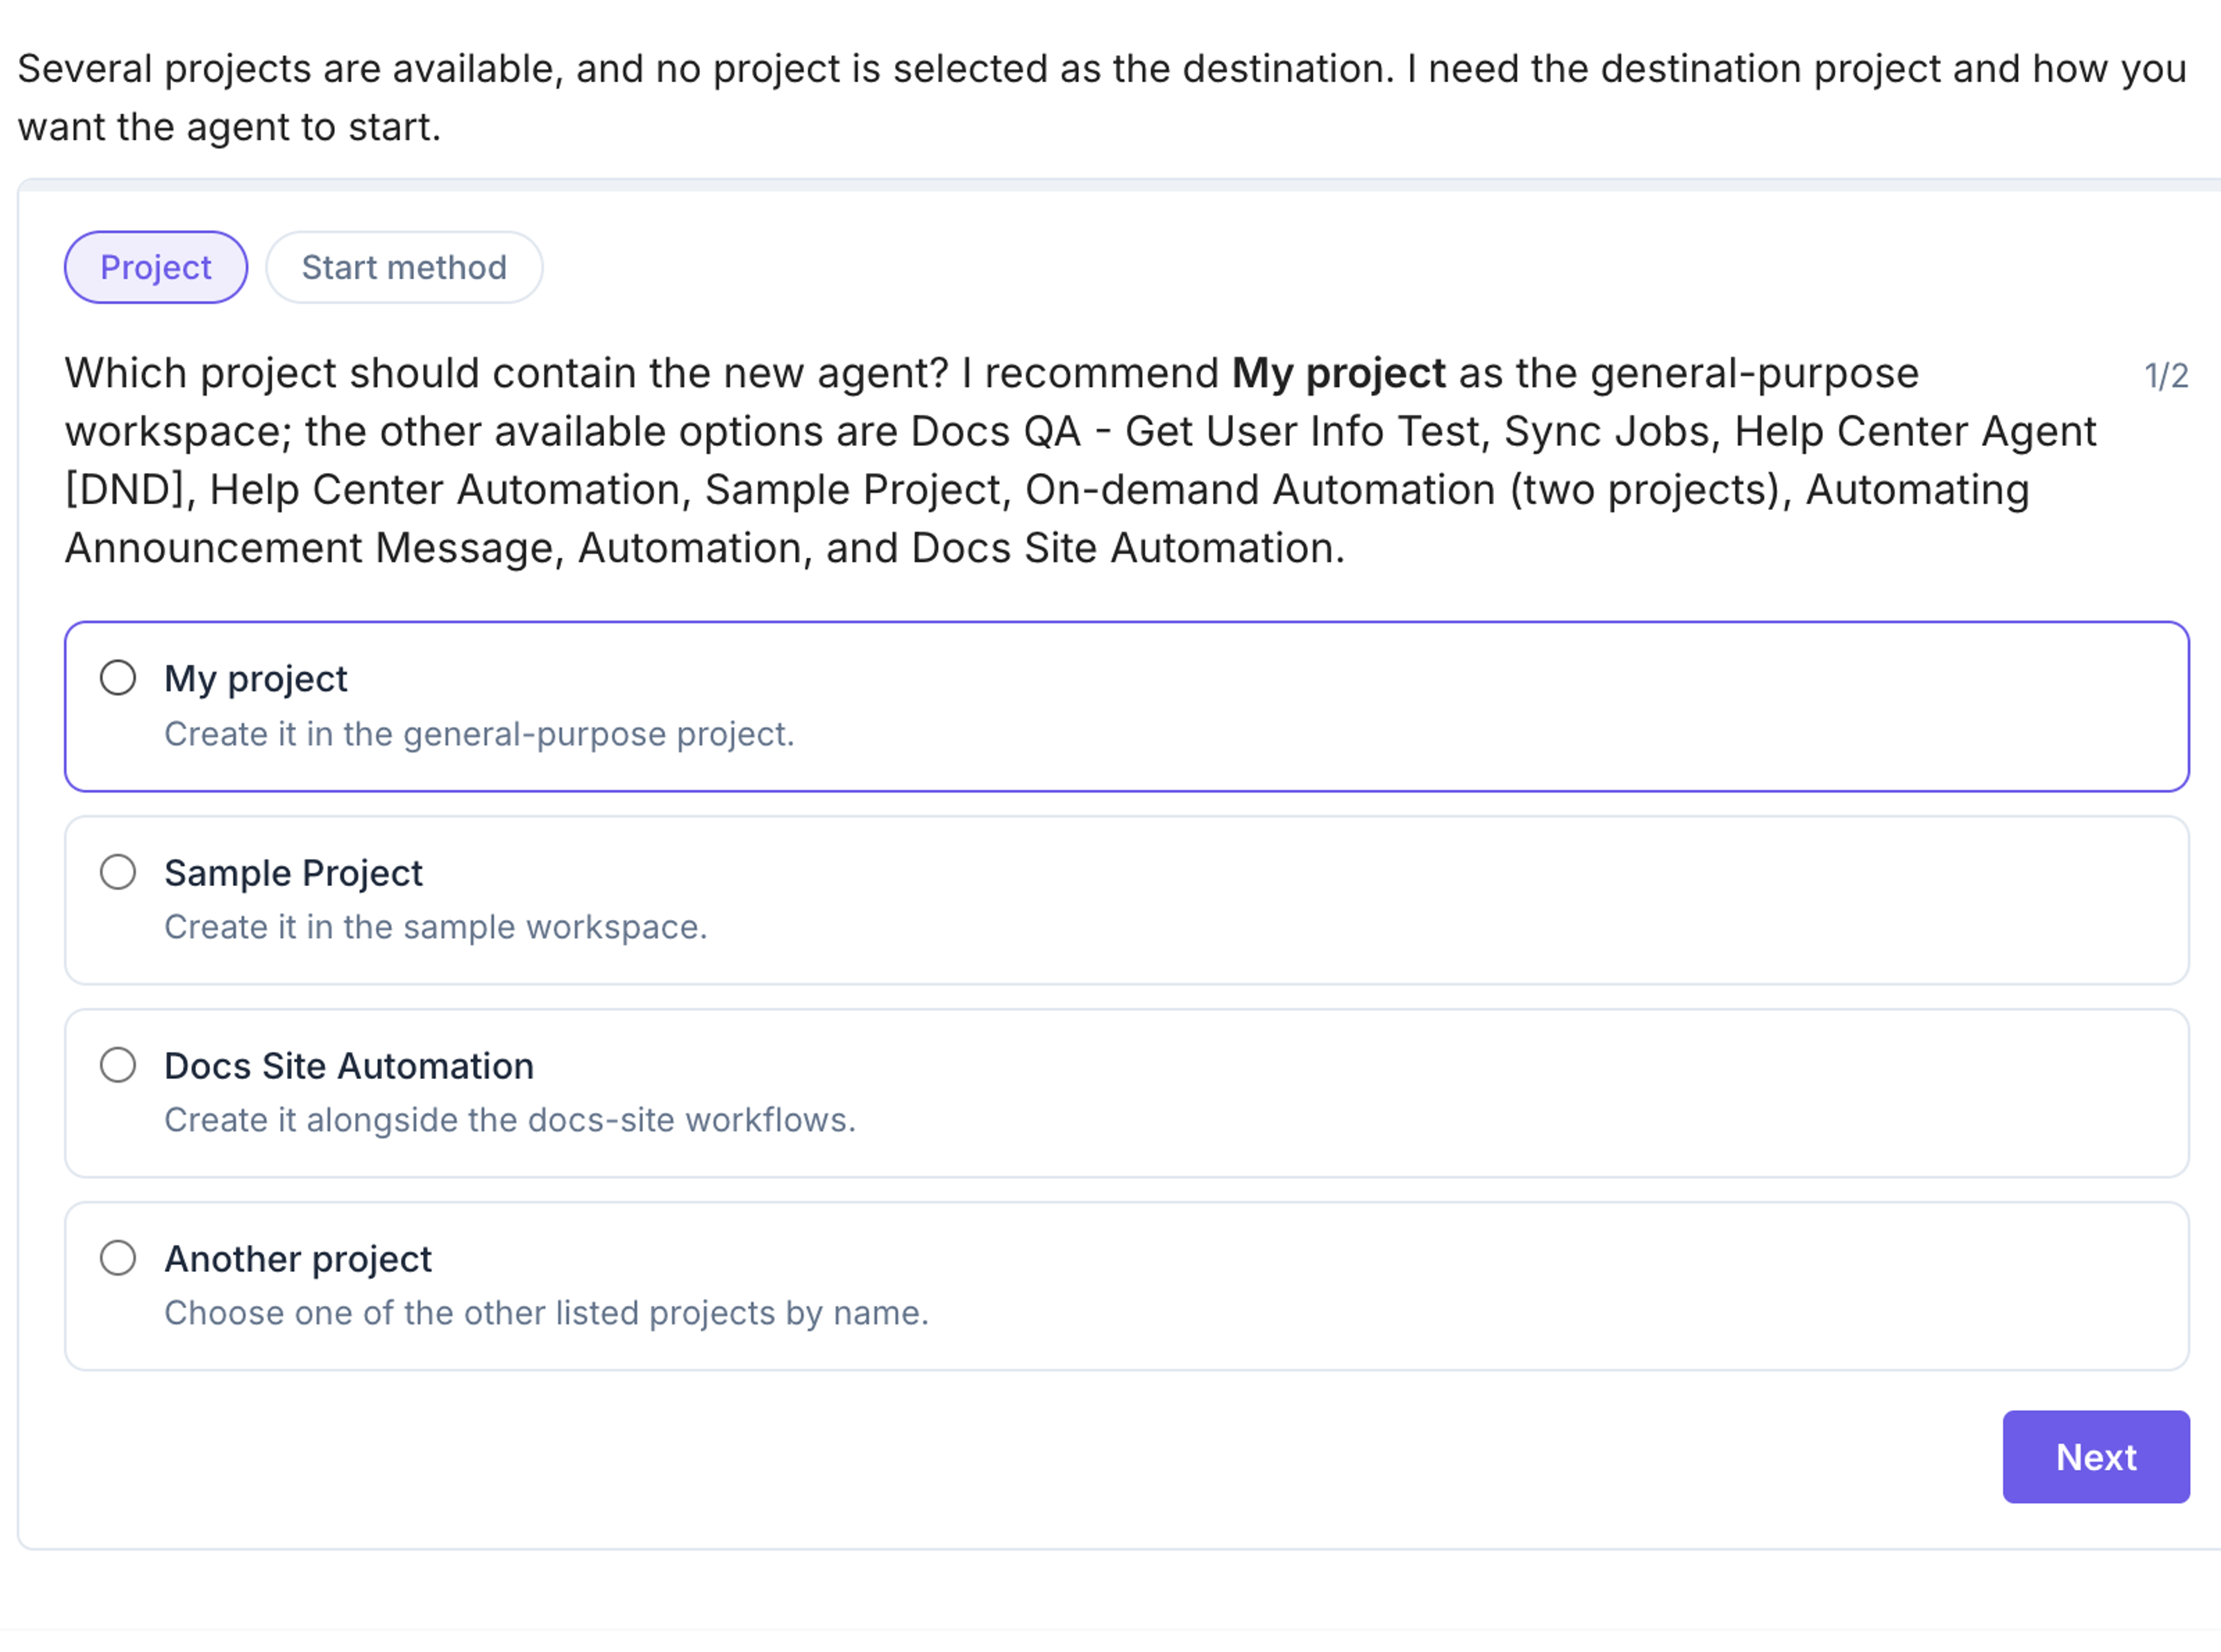The image size is (2221, 1652).
Task: Click the text 'Create it in the sample workspace.'
Action: click(436, 927)
